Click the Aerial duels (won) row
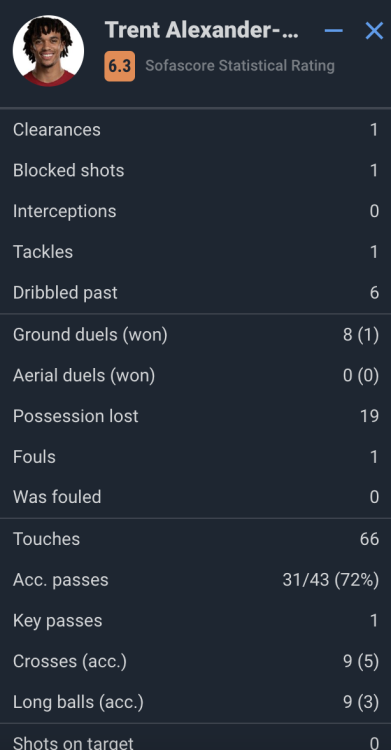The width and height of the screenshot is (391, 750). [195, 375]
